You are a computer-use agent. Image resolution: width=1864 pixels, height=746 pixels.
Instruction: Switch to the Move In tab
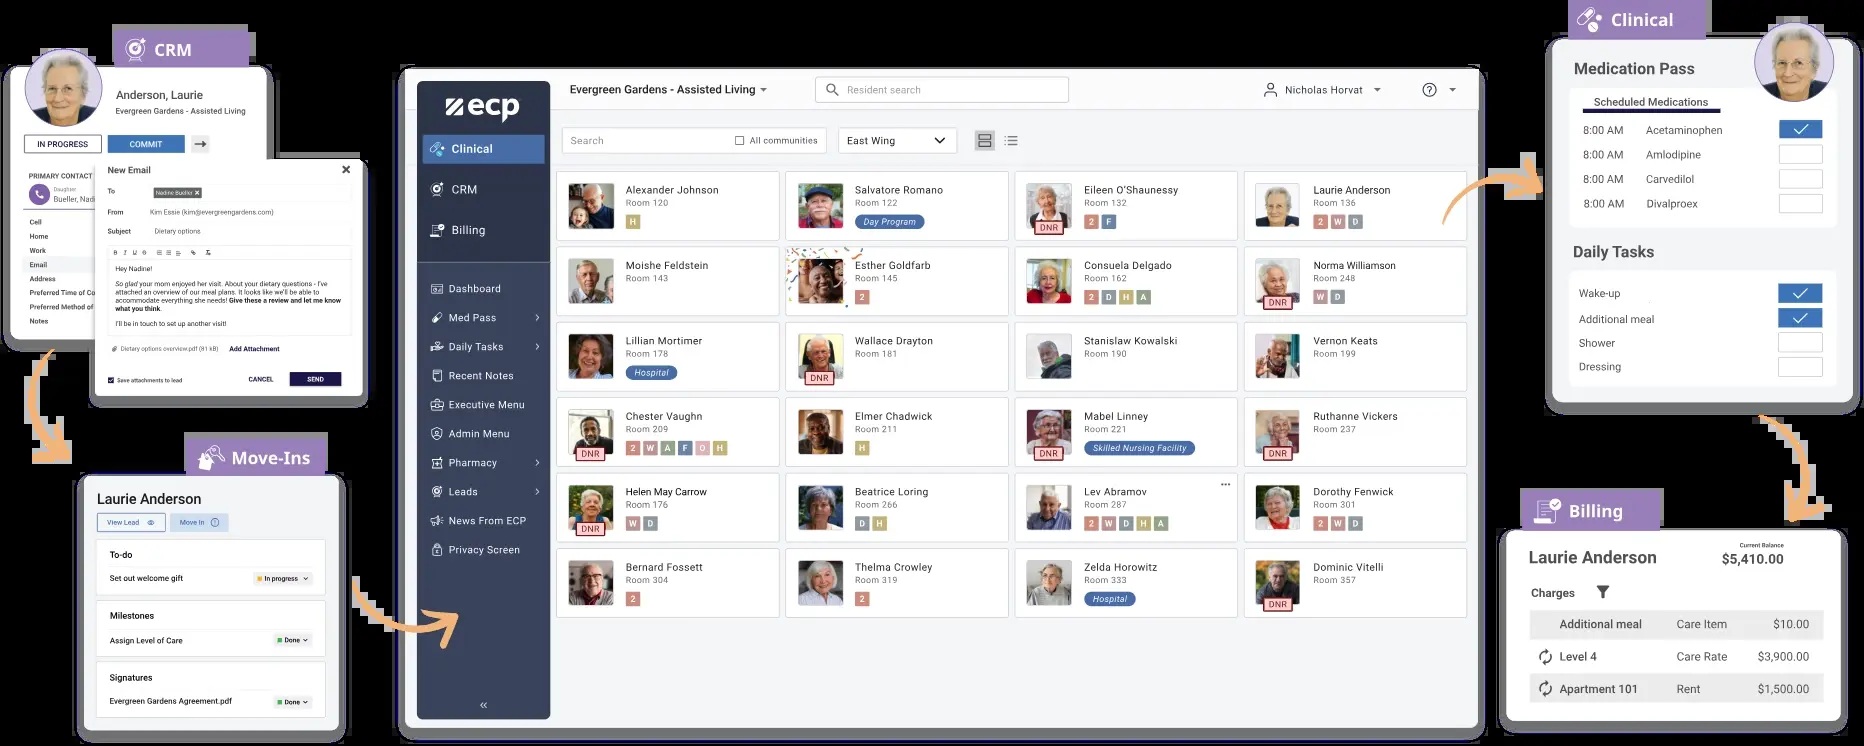pyautogui.click(x=200, y=522)
